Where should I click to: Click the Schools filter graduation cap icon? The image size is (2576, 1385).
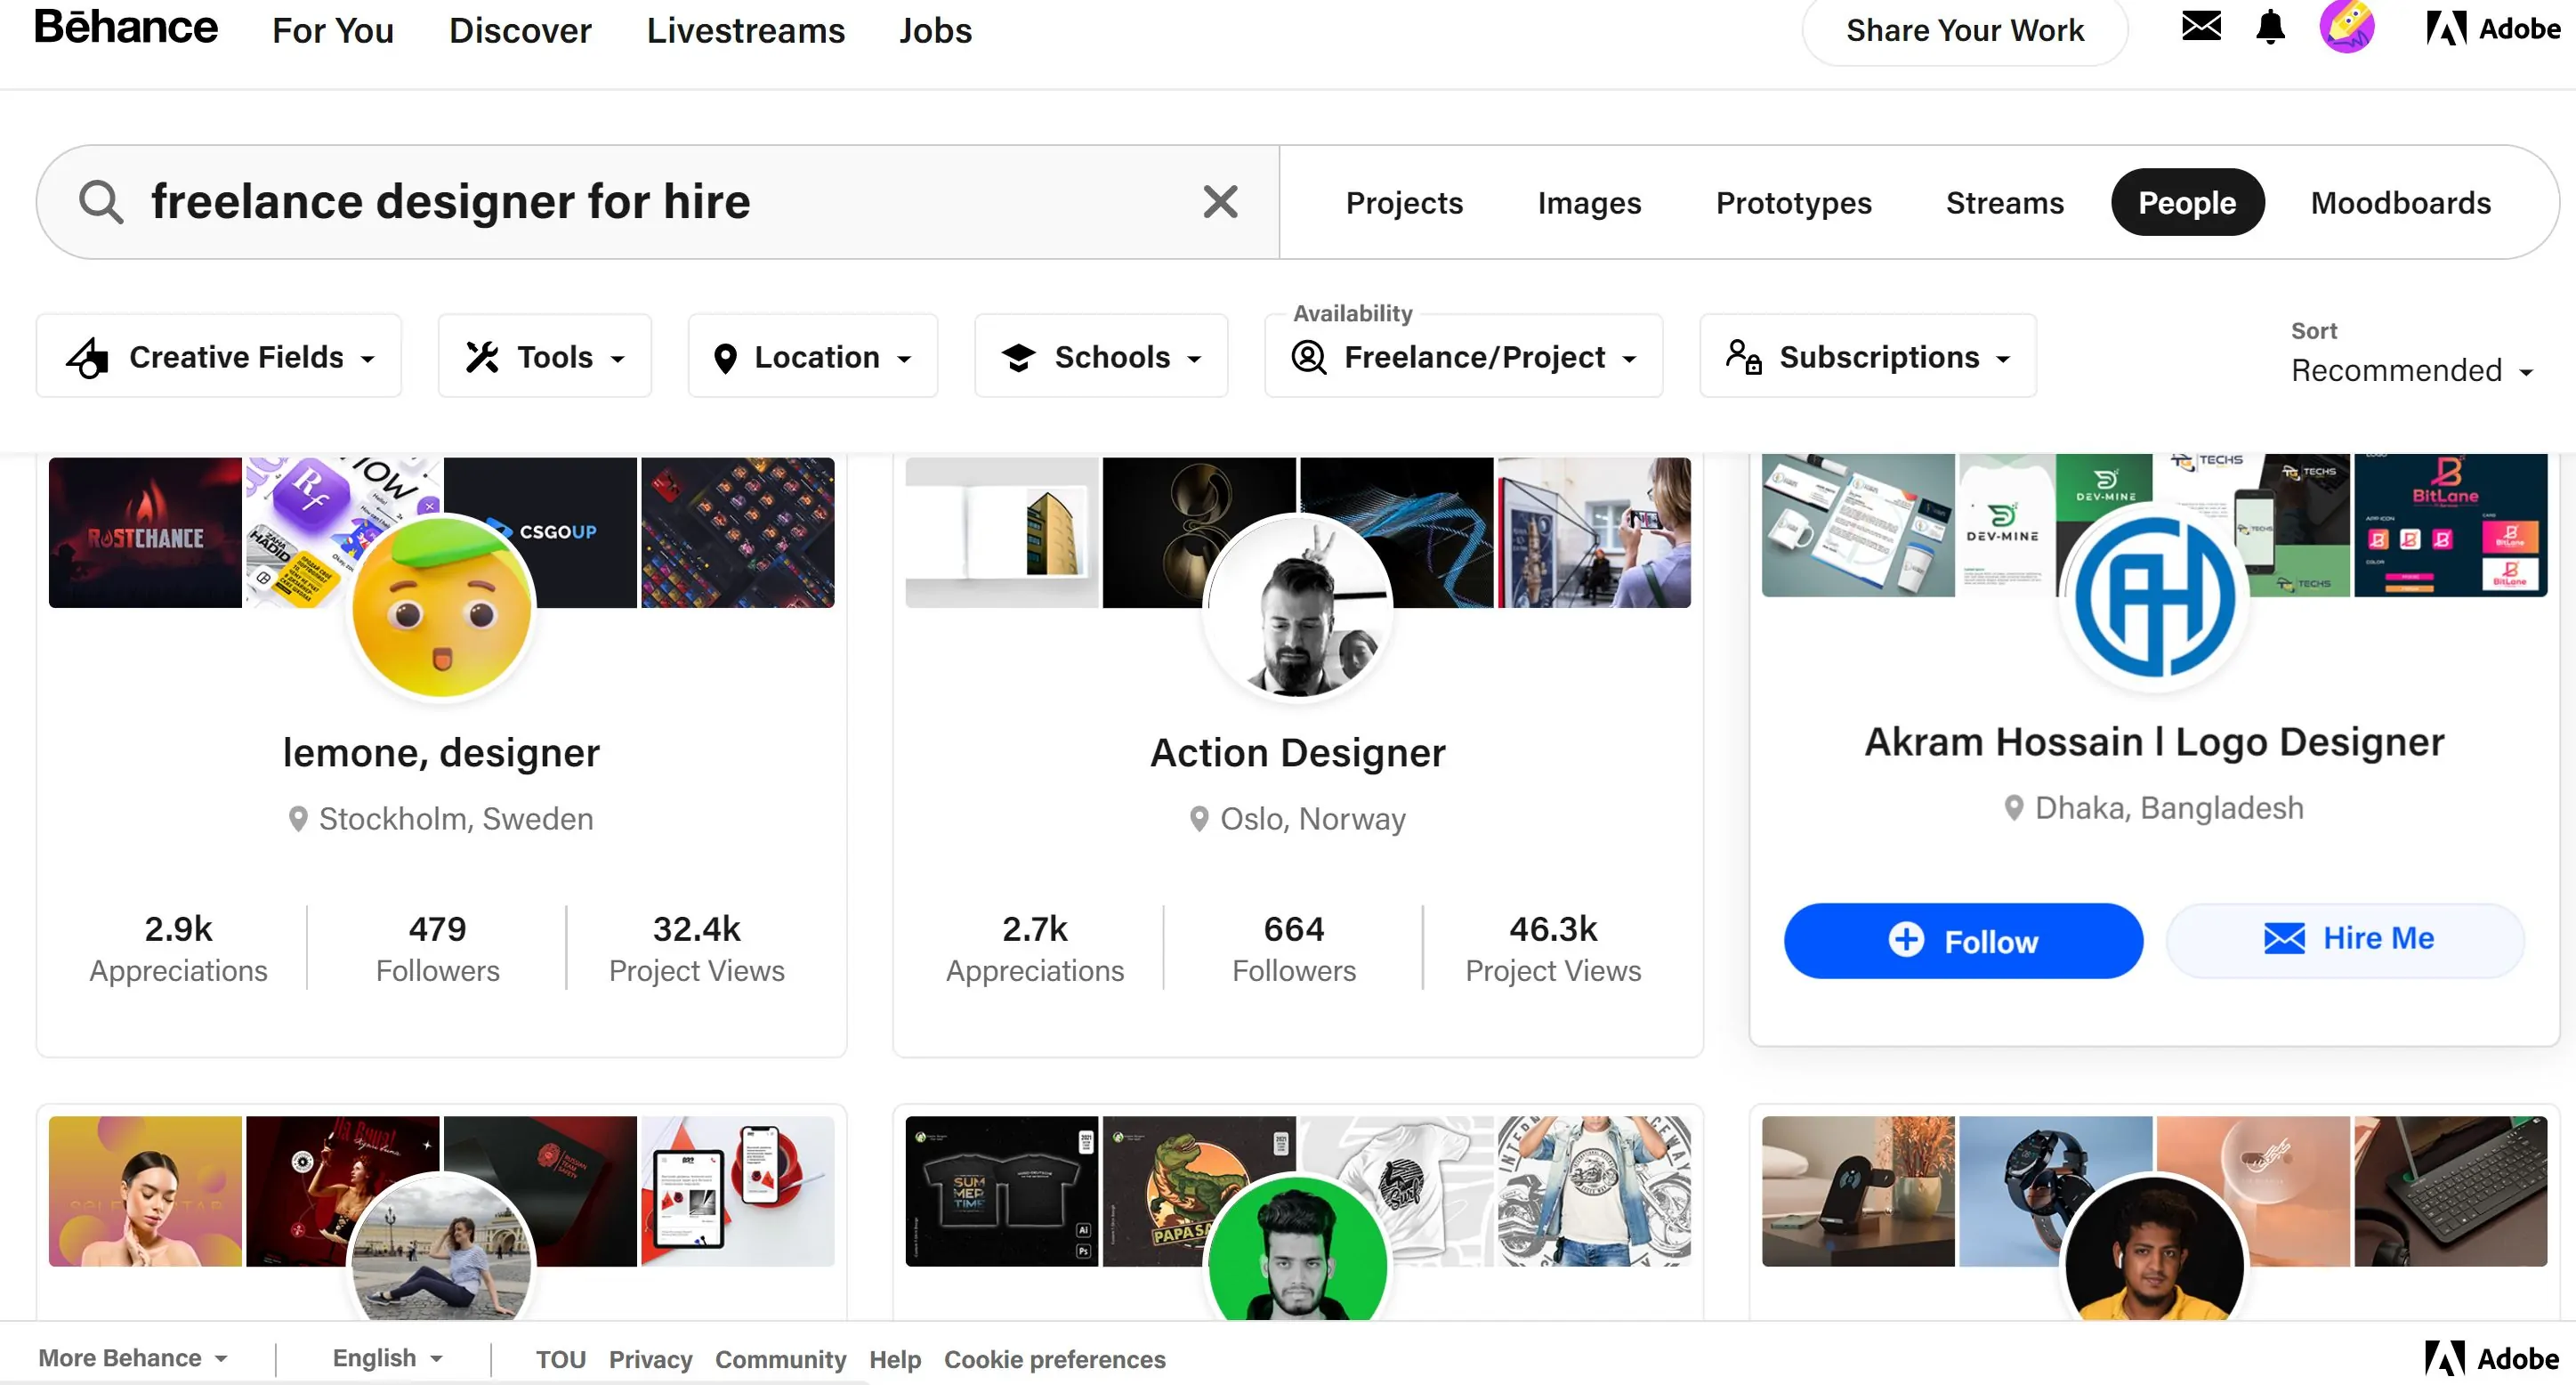tap(1020, 356)
